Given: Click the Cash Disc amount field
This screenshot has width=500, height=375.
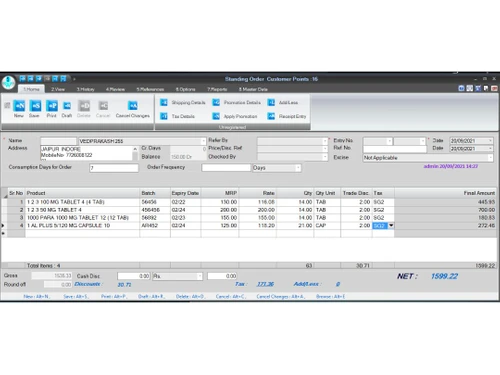Looking at the screenshot, I should [x=133, y=276].
